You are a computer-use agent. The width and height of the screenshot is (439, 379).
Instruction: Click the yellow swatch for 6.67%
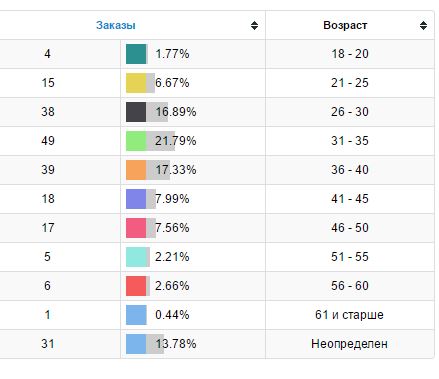(136, 83)
